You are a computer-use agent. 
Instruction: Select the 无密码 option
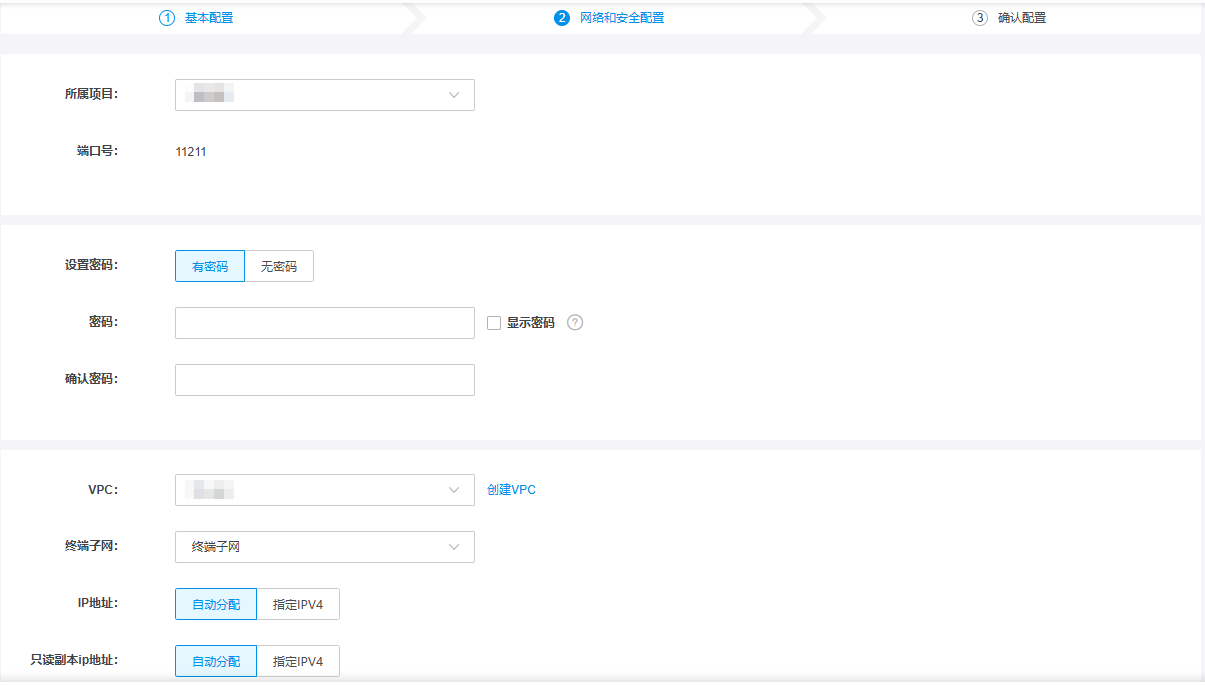coord(279,266)
